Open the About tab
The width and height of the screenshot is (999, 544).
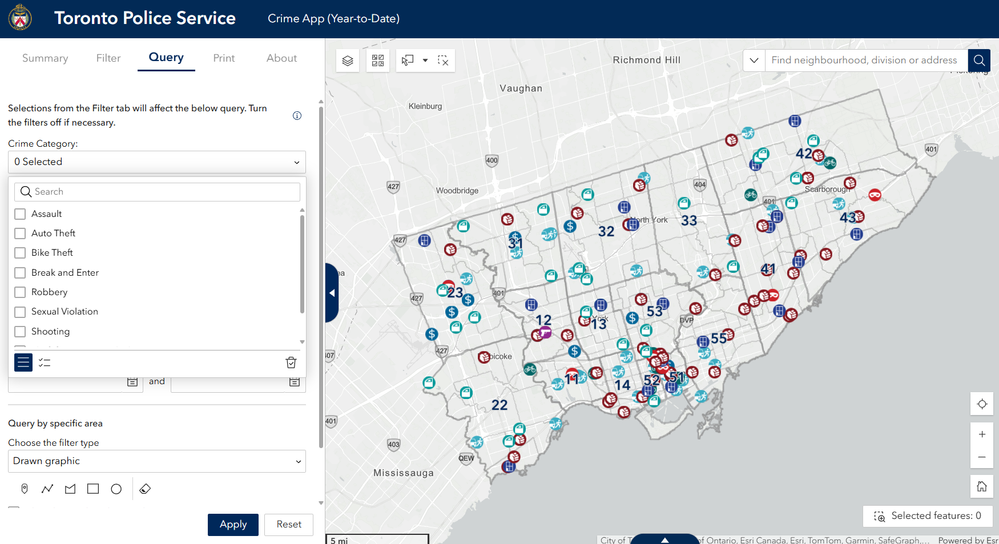(x=282, y=58)
